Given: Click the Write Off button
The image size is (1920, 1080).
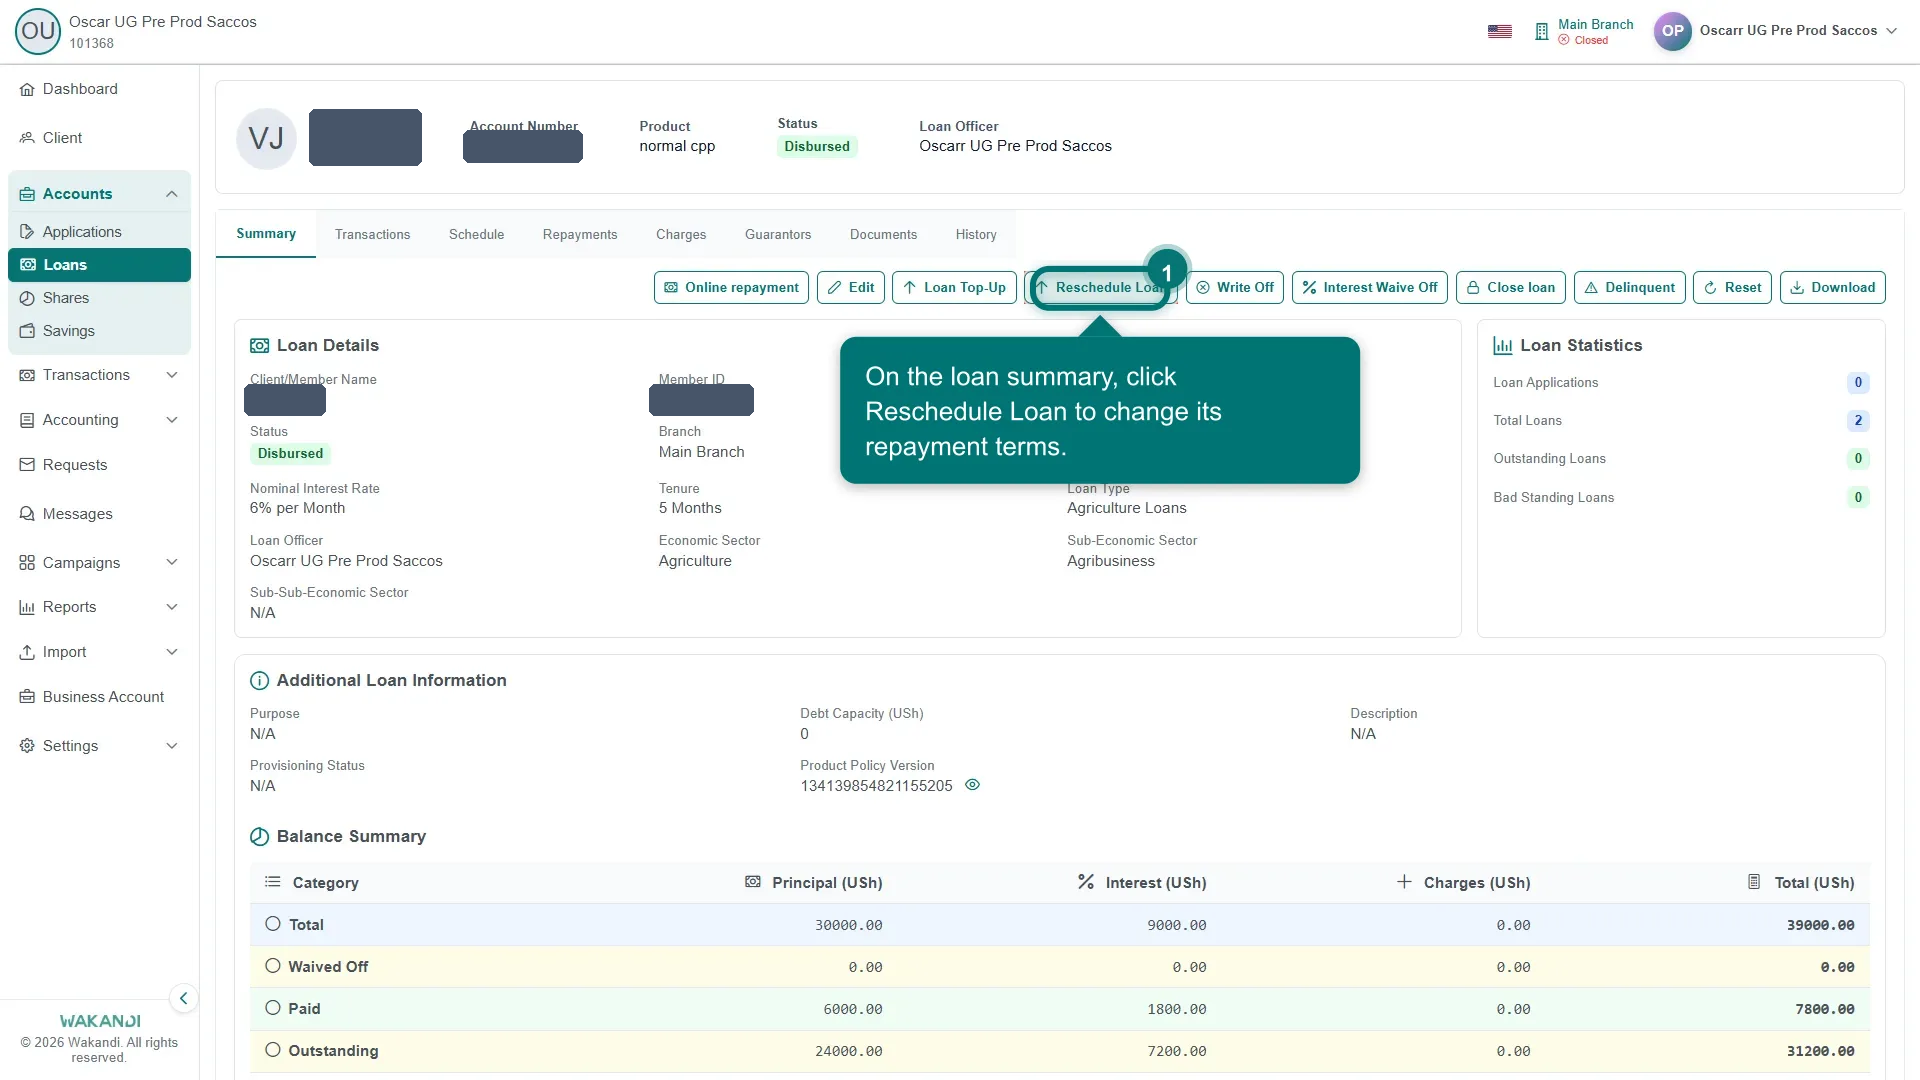Looking at the screenshot, I should coord(1235,288).
